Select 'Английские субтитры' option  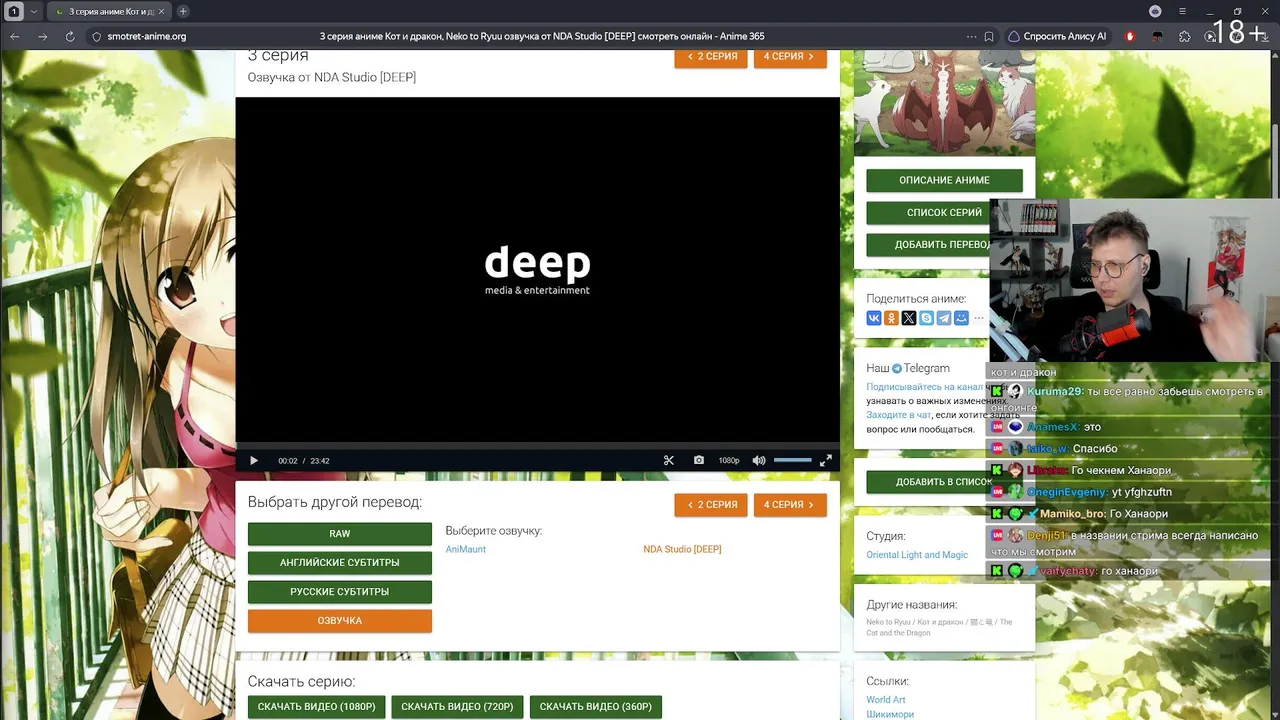(x=340, y=563)
